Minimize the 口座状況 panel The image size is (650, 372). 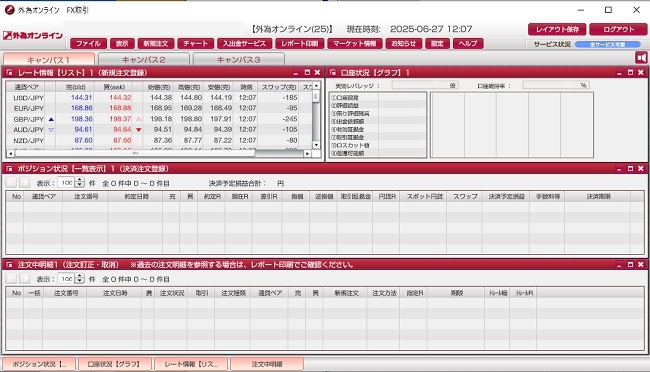(x=619, y=73)
